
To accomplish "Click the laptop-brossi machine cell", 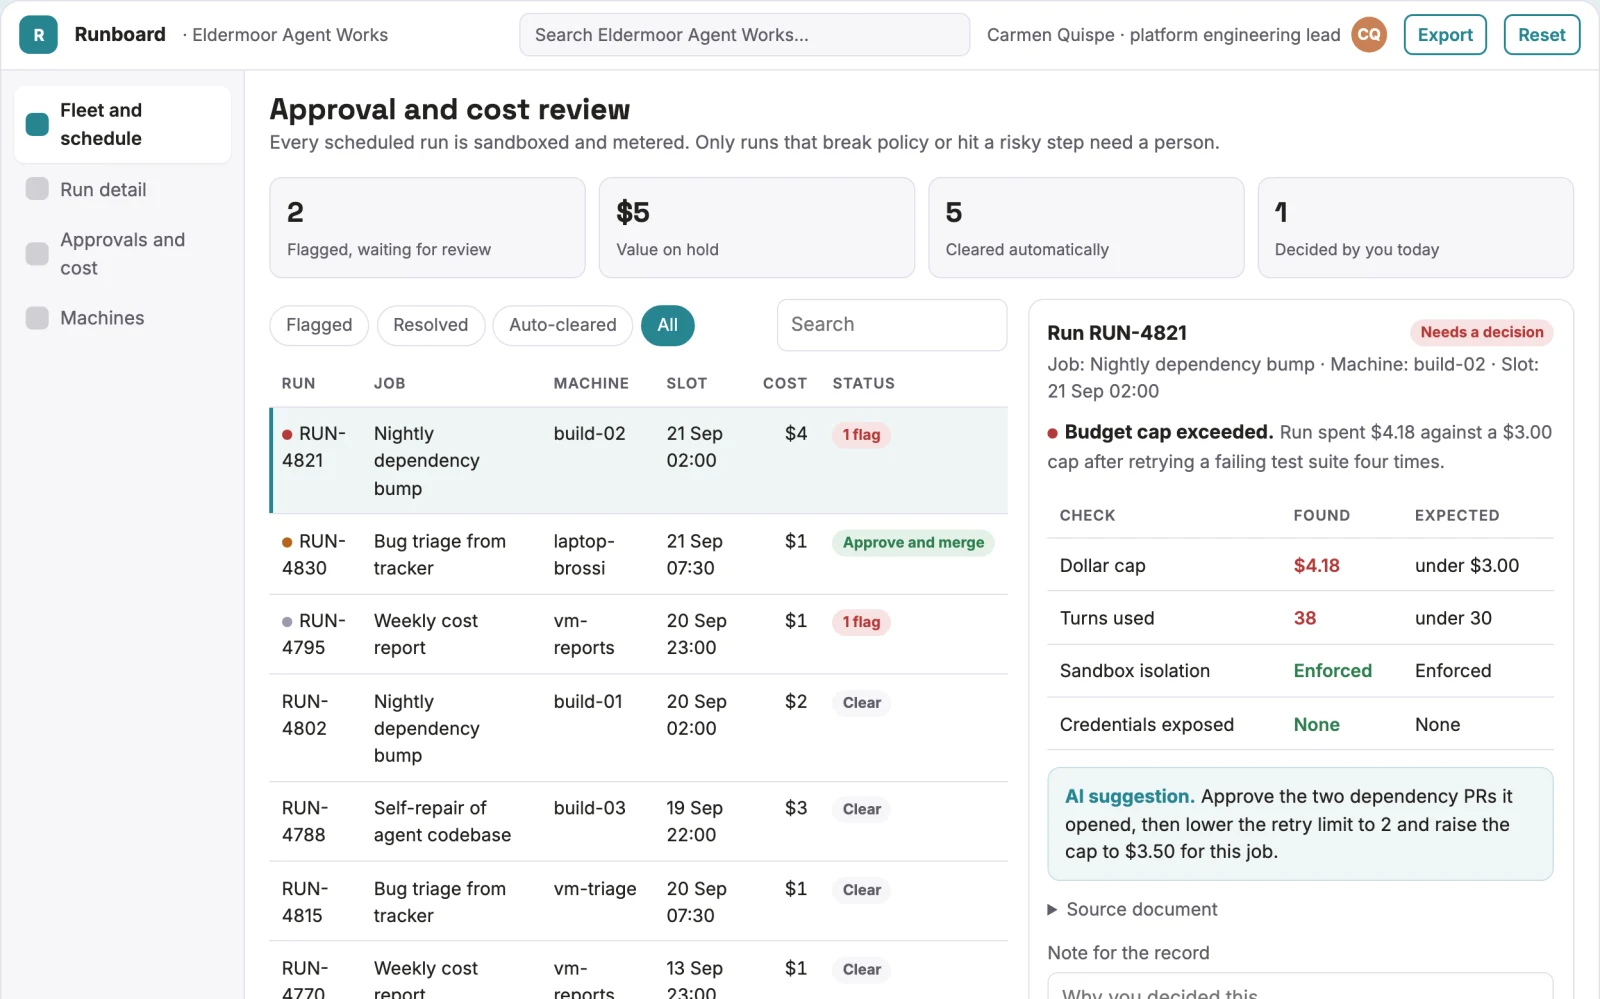I will click(584, 555).
